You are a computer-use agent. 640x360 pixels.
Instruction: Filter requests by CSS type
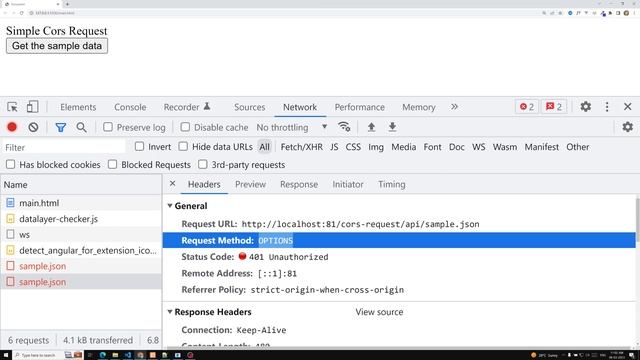pos(353,147)
